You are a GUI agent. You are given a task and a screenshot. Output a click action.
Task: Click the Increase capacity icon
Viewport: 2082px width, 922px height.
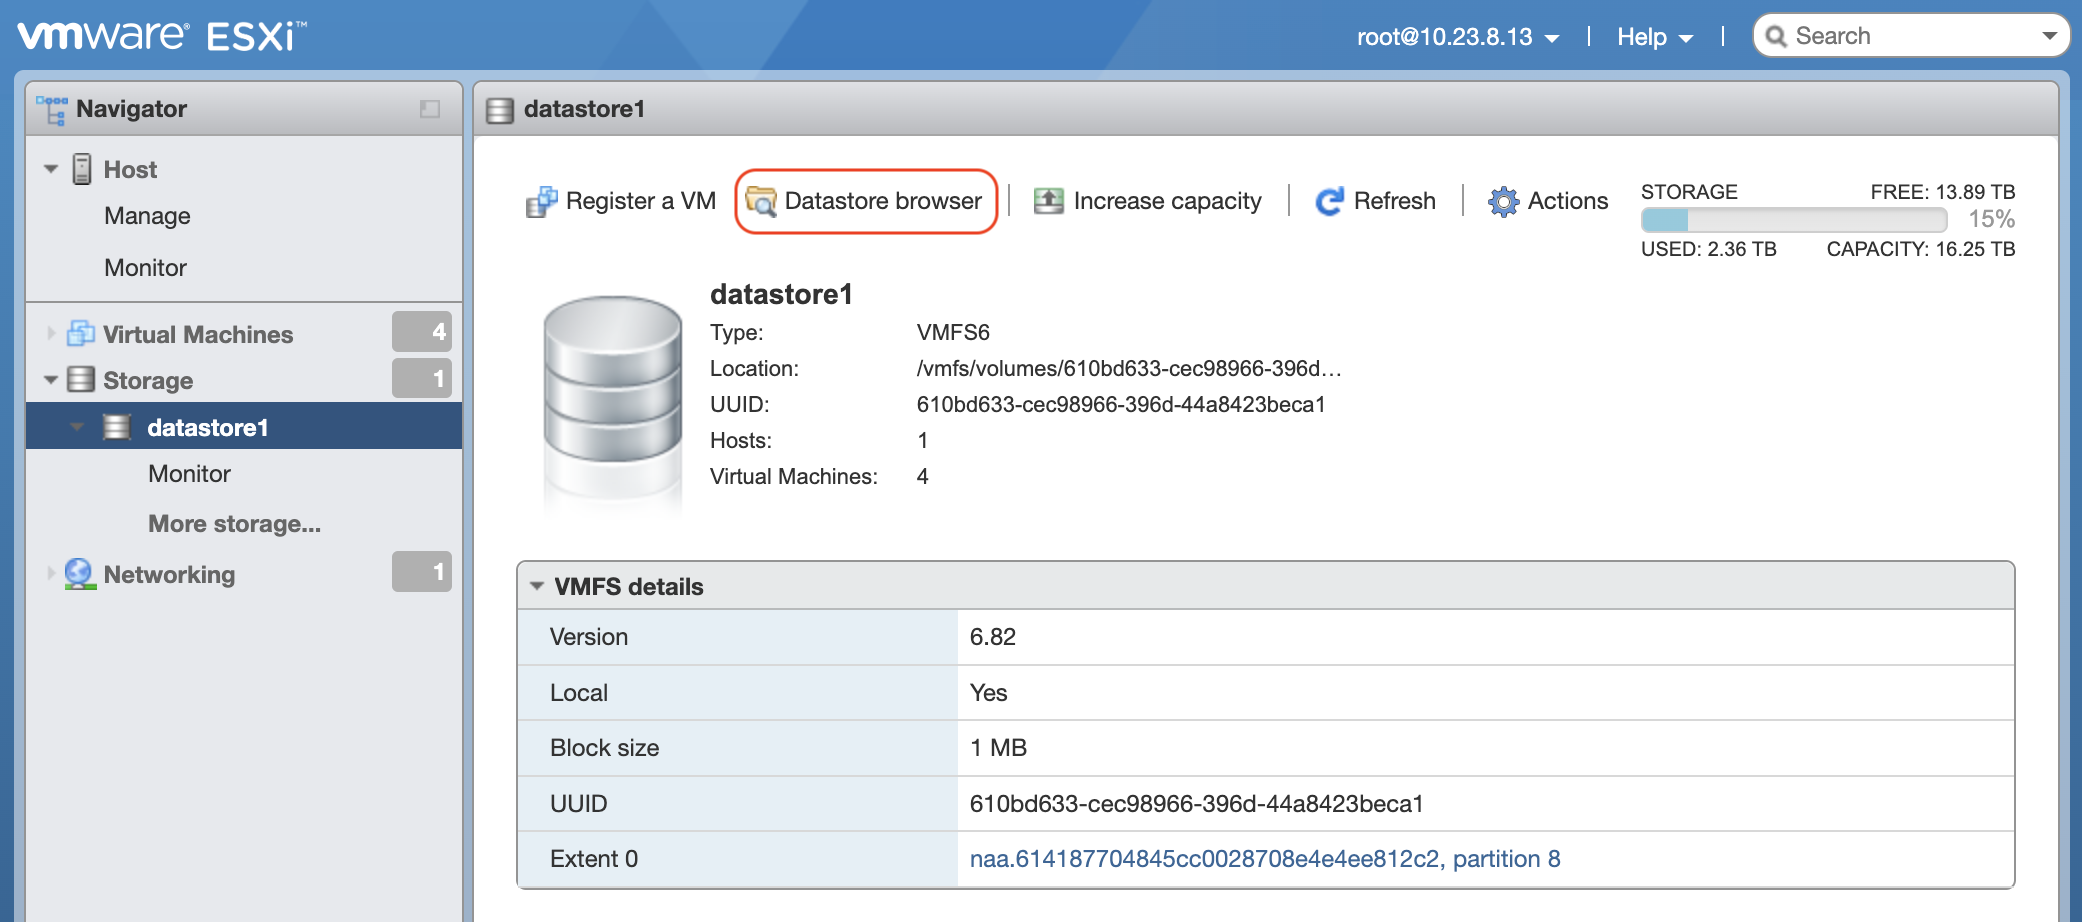1048,201
